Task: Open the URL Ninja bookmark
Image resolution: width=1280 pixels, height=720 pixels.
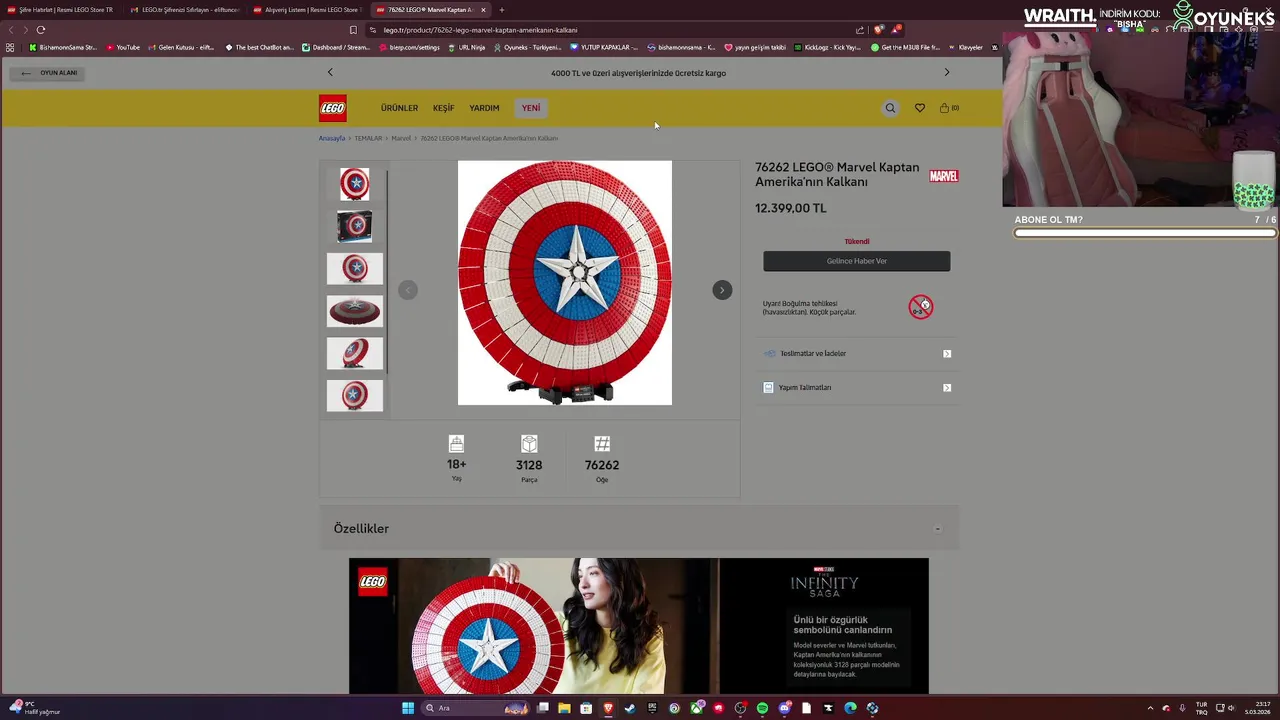Action: (467, 47)
